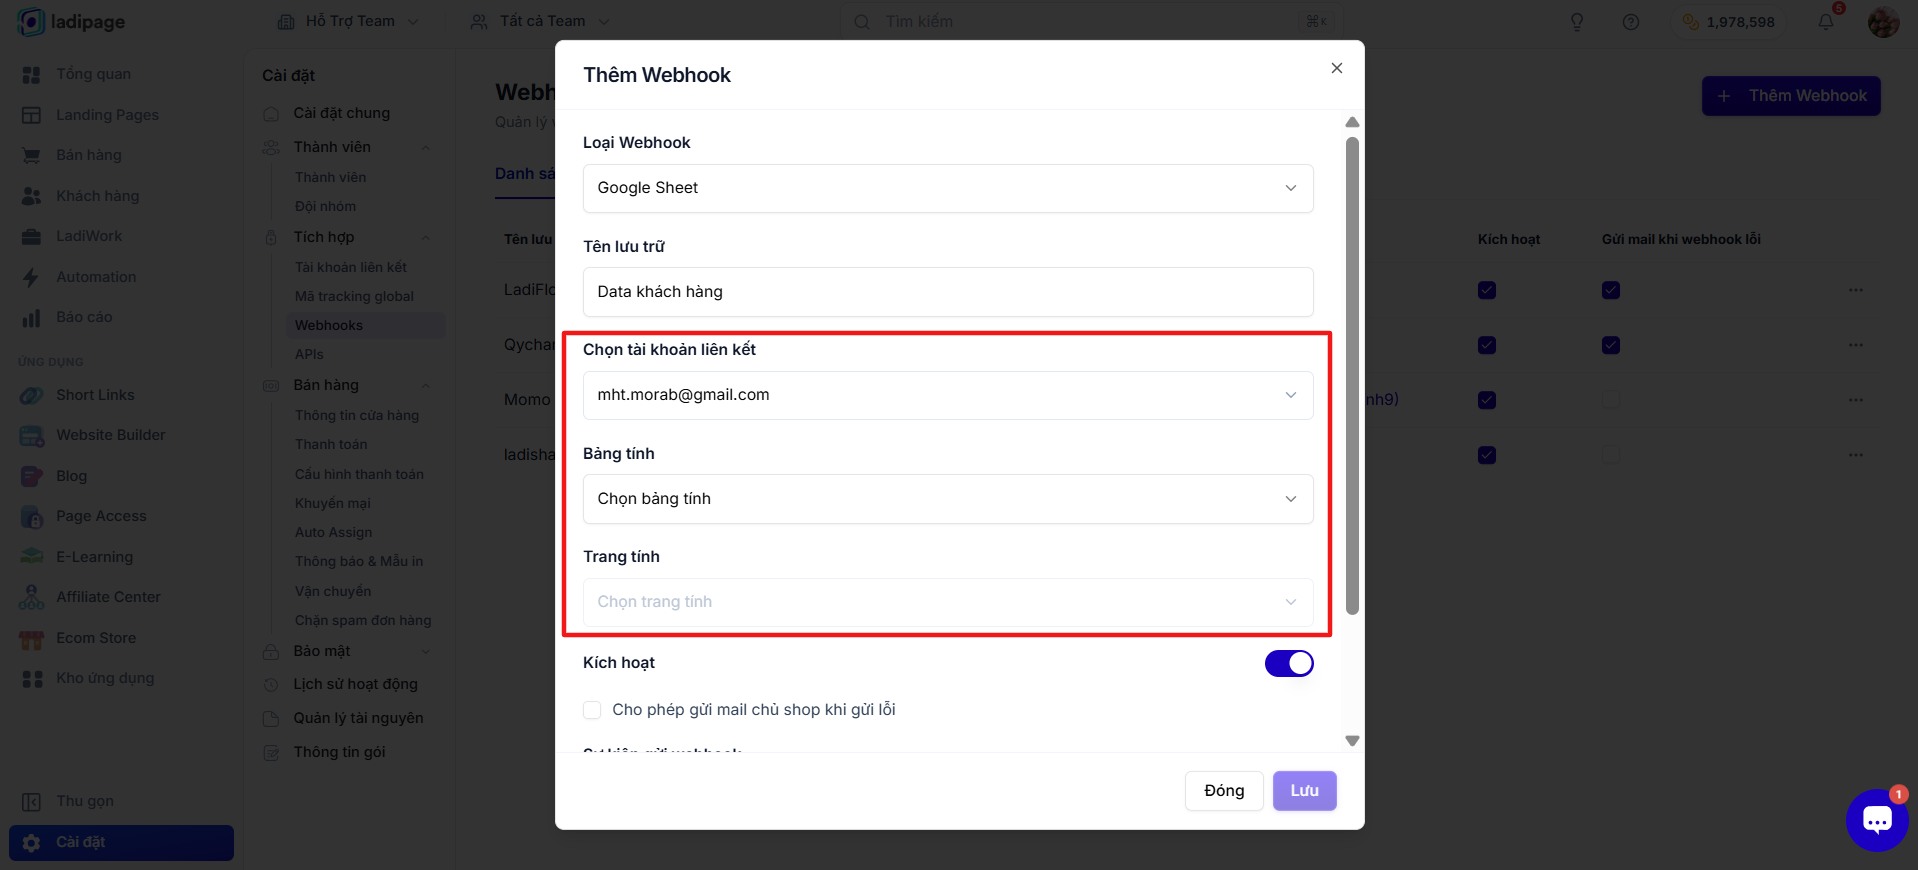Screen dimensions: 1918x870
Task: Open the Automation lightning icon in sidebar
Action: pos(31,277)
